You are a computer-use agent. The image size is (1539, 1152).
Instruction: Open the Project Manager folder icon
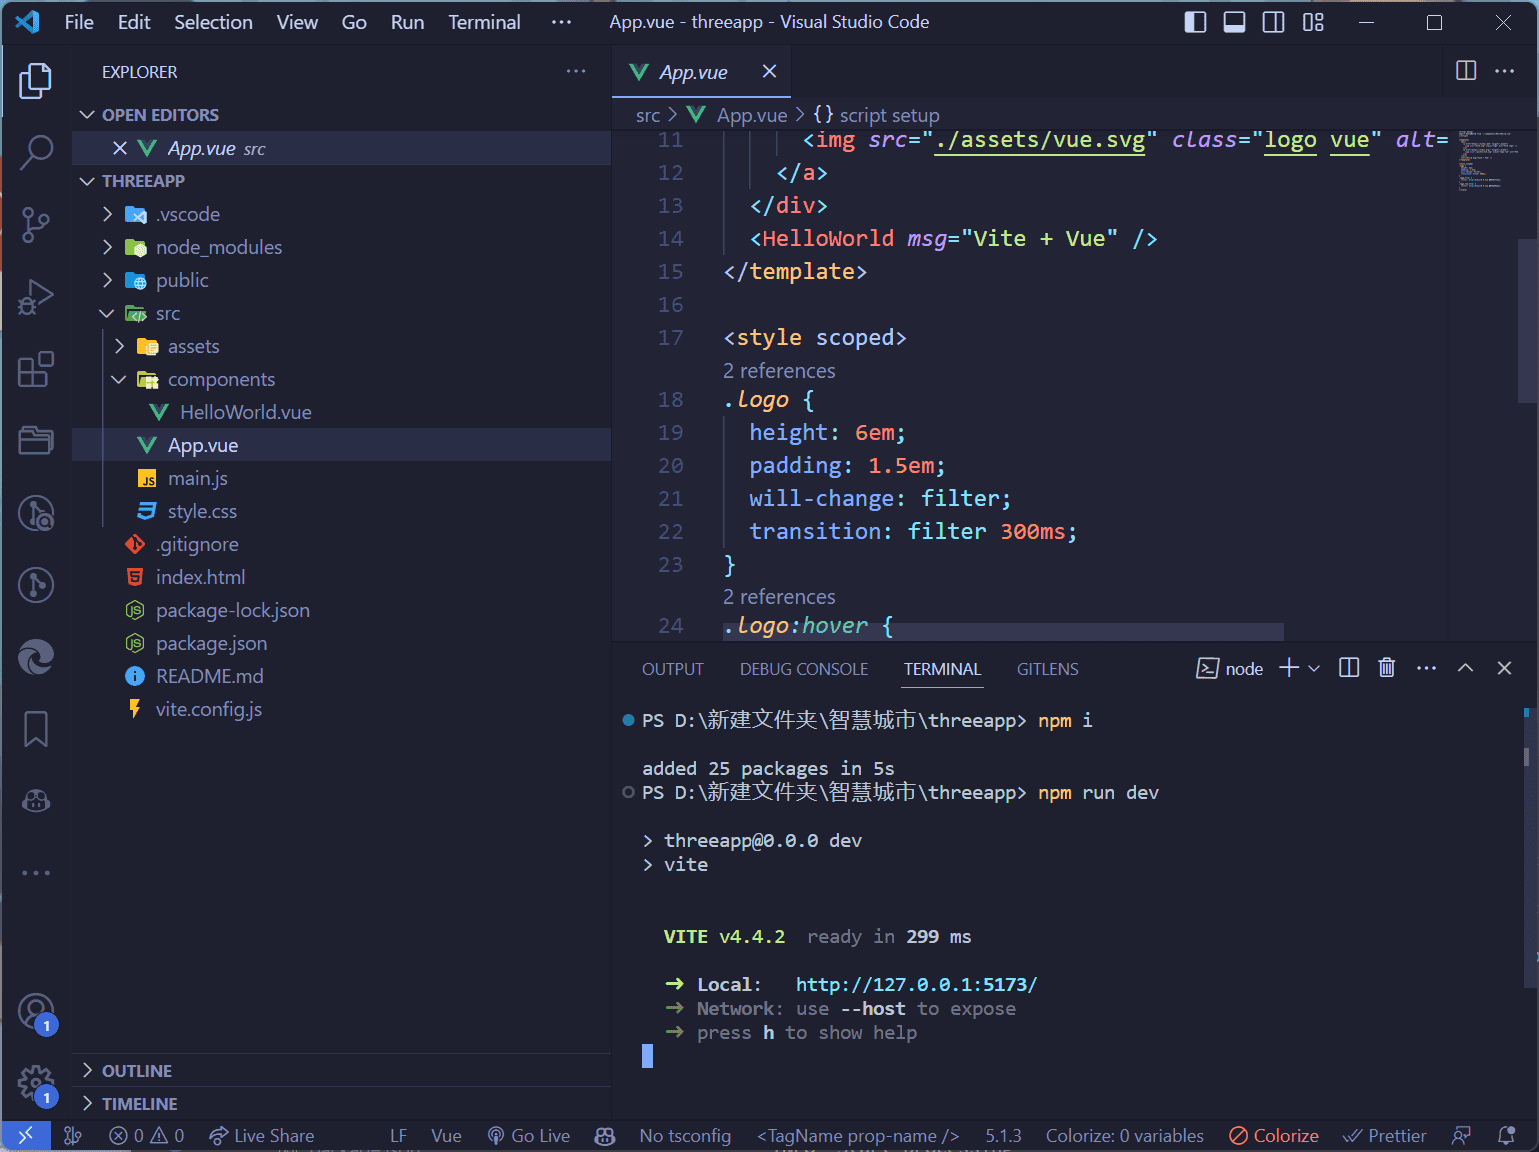tap(36, 440)
